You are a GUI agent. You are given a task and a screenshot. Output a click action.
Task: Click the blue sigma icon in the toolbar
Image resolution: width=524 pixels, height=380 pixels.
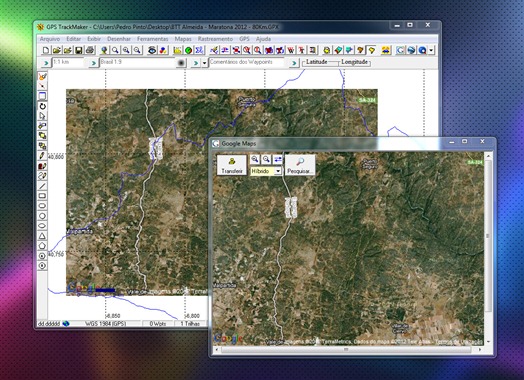click(x=200, y=50)
